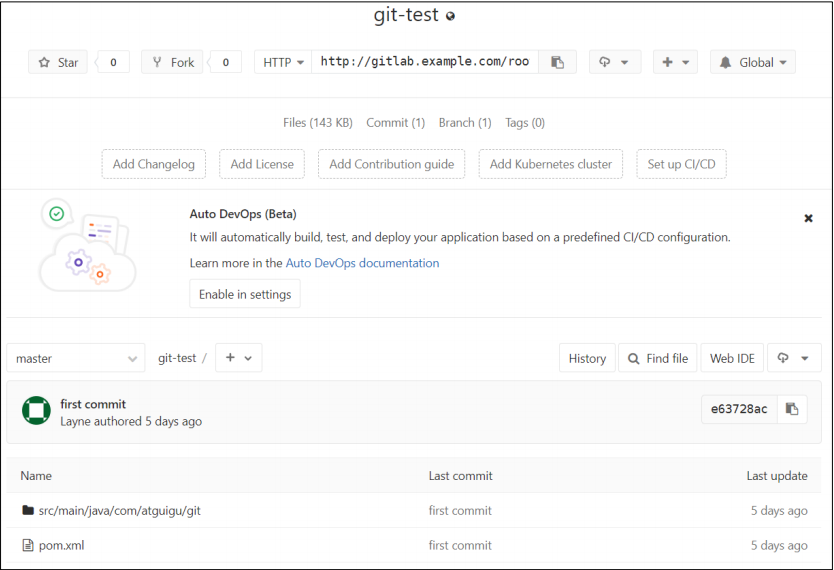834x570 pixels.
Task: Open the Global notification dropdown
Action: (x=753, y=62)
